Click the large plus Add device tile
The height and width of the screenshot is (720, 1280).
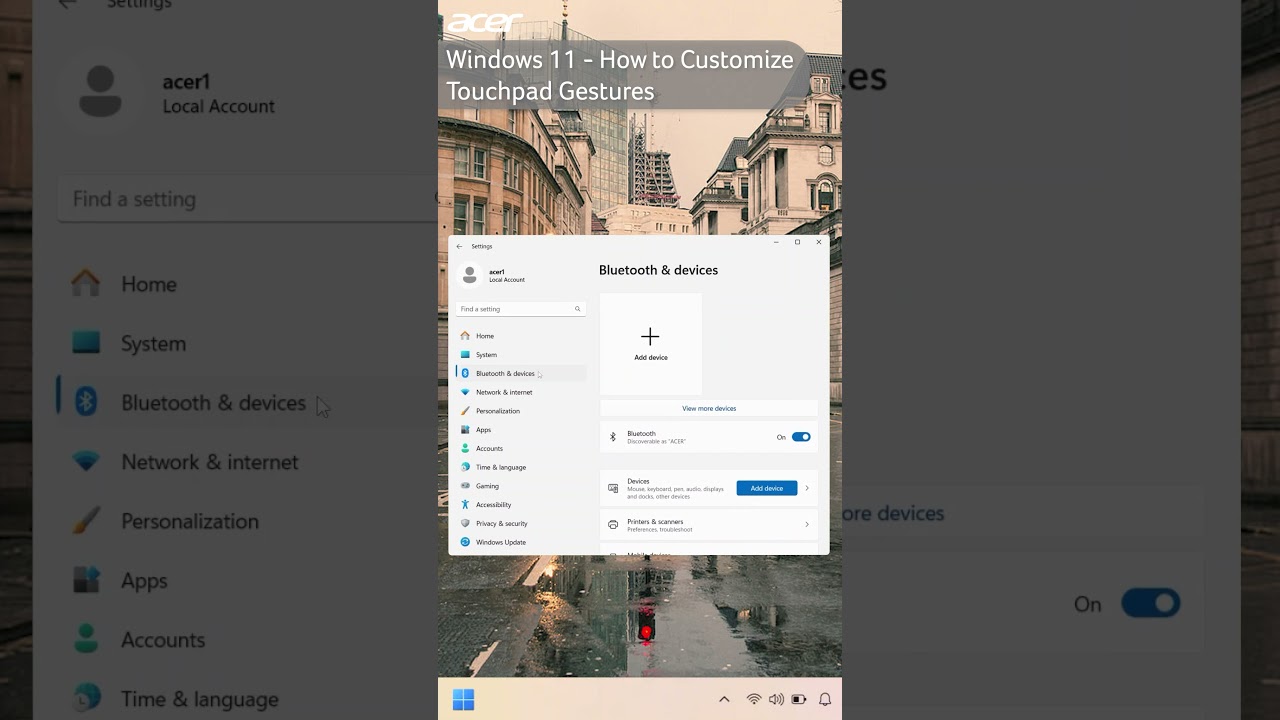coord(651,344)
